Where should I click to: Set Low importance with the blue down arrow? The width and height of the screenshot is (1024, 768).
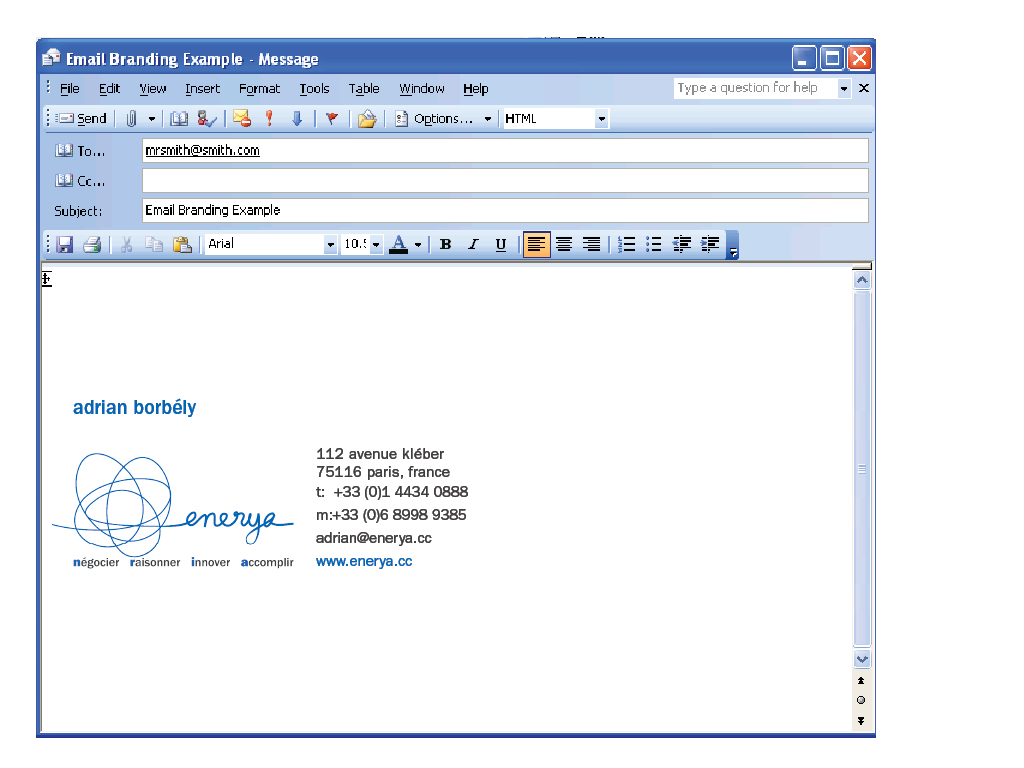point(297,119)
